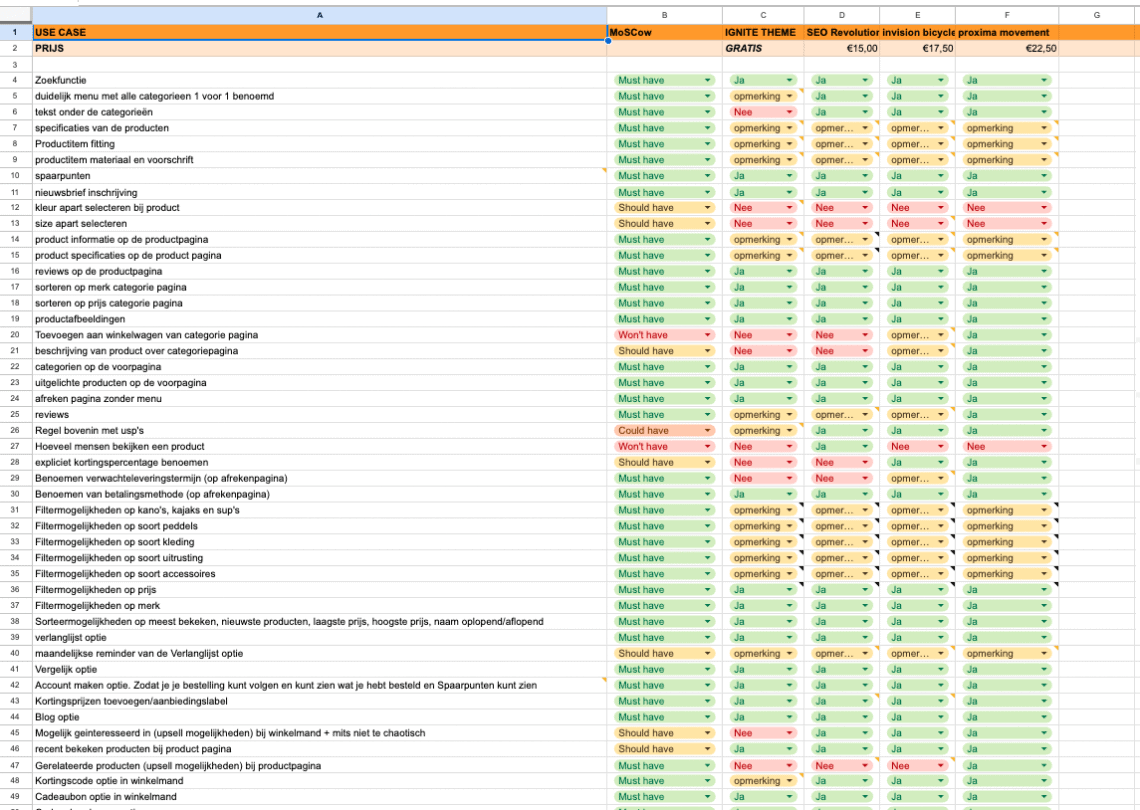The height and width of the screenshot is (810, 1140).
Task: Open MoSCoW dropdown for Cadeaubon optie in winkelmand
Action: click(x=664, y=797)
